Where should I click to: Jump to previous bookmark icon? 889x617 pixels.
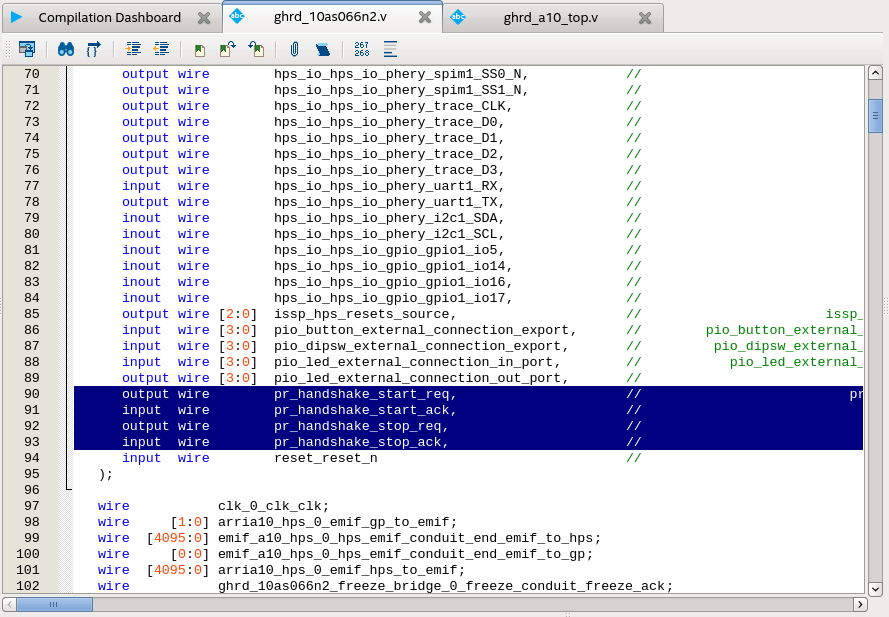pos(256,48)
